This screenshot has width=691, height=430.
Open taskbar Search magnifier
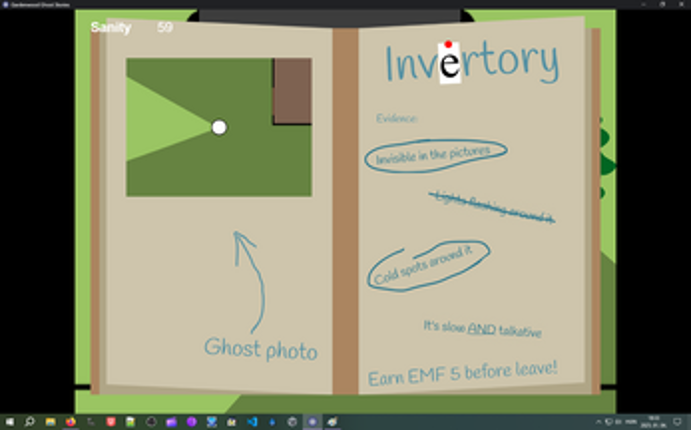[30, 422]
